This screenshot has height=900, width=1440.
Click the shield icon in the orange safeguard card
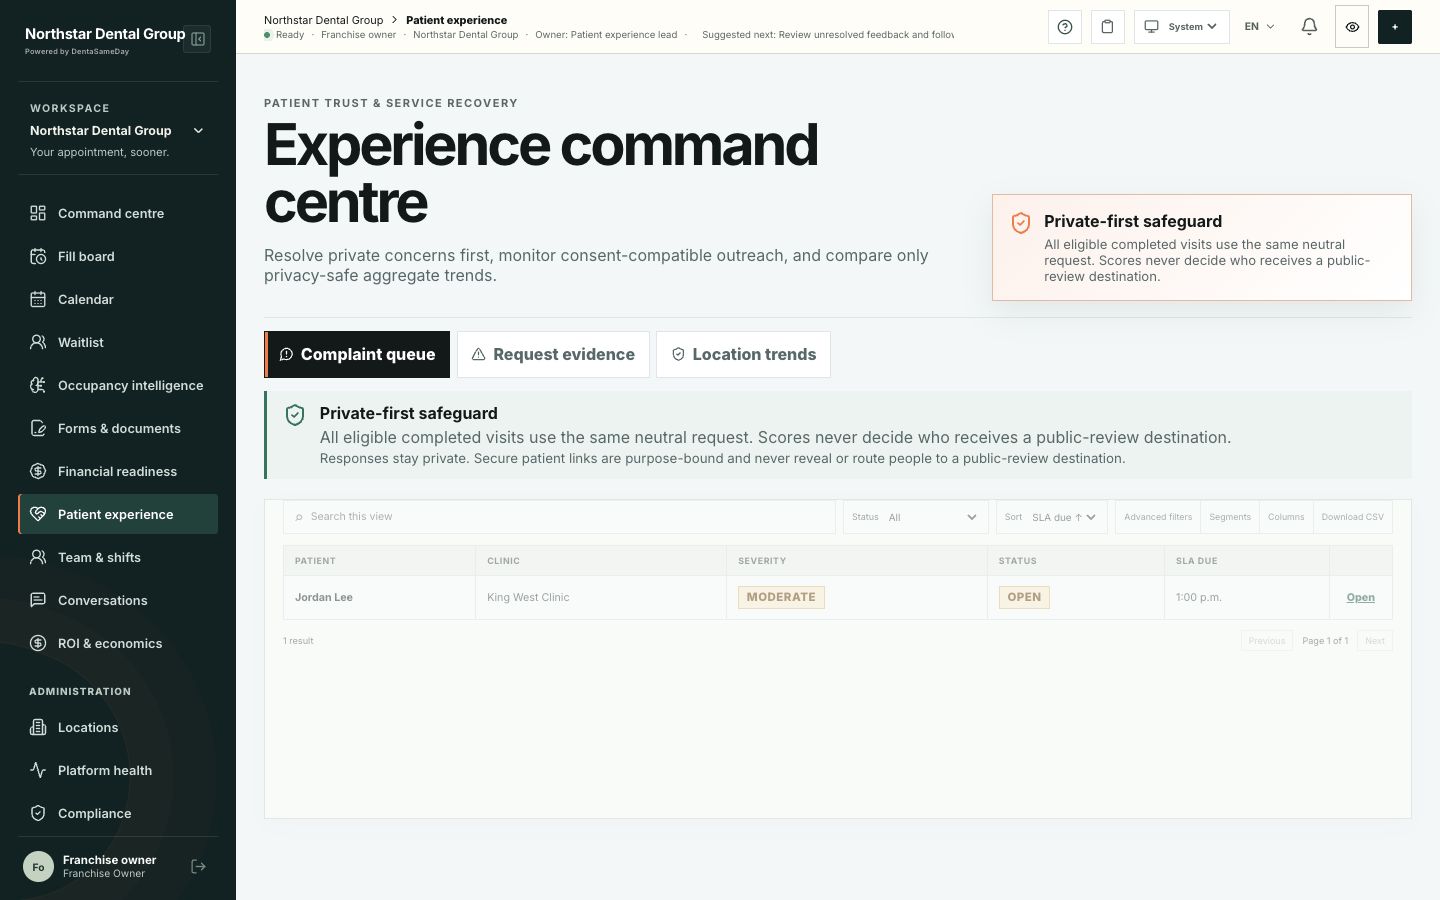pyautogui.click(x=1021, y=222)
